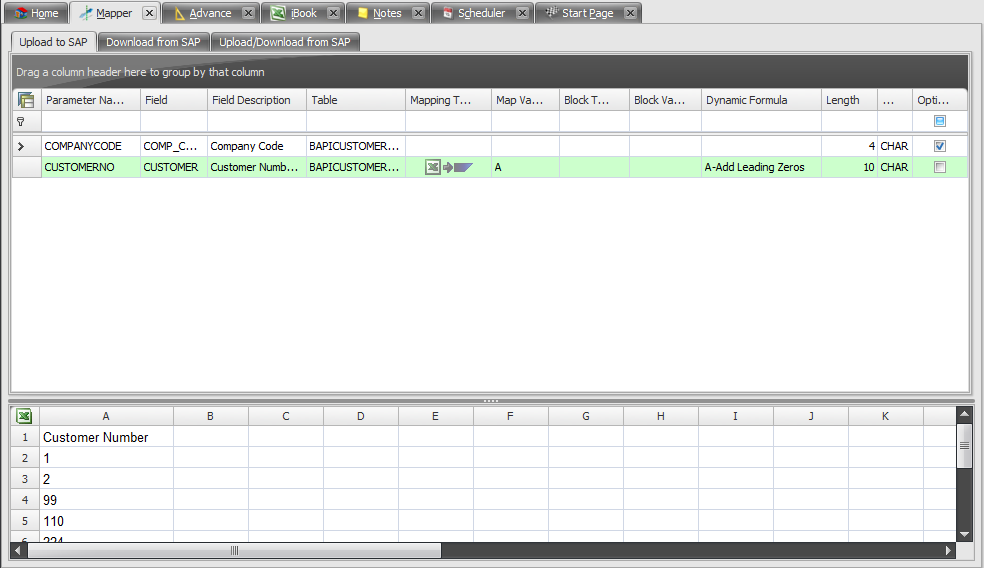Click the splitter grip between grid and spreadsheet
The height and width of the screenshot is (568, 984).
tap(490, 400)
